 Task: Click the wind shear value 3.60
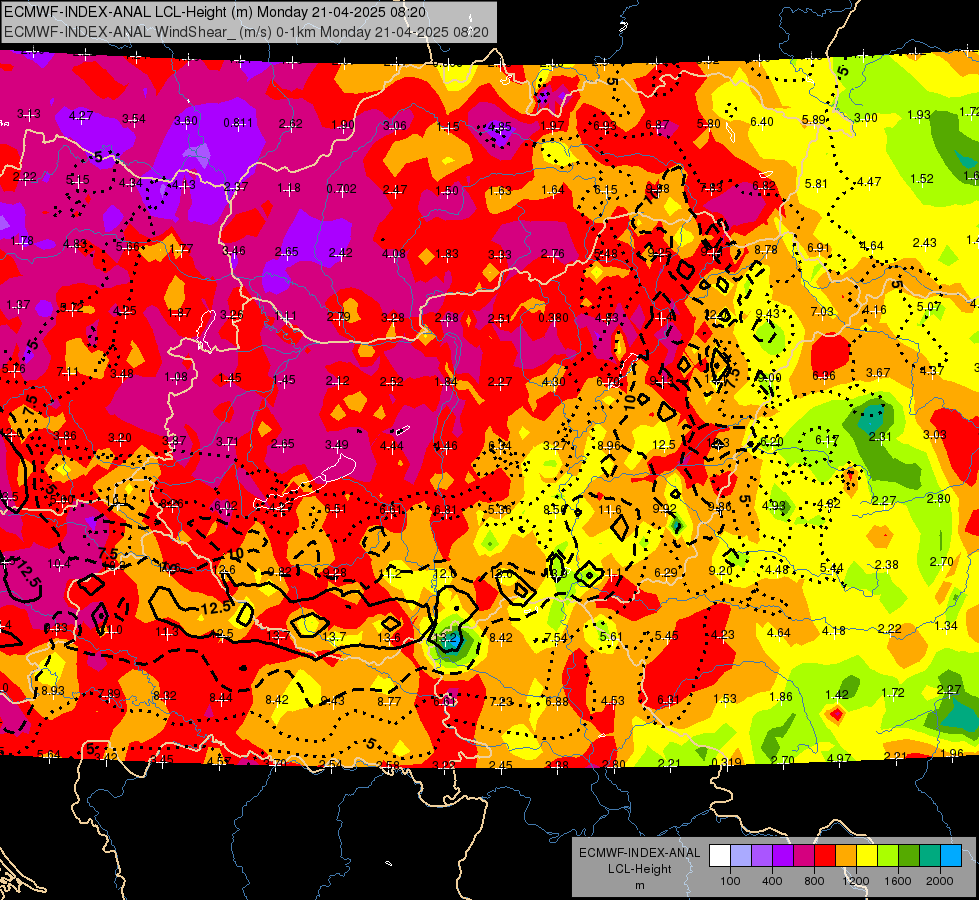coord(185,121)
